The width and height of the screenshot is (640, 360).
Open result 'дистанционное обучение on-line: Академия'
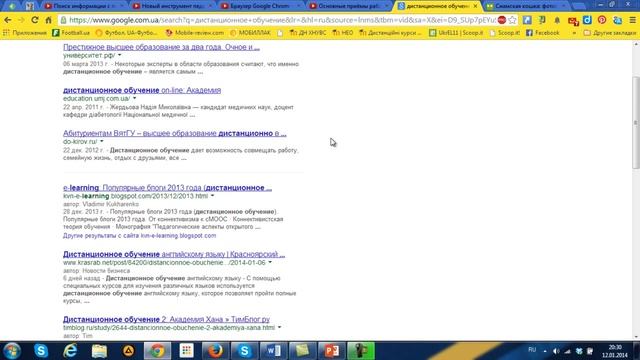point(142,90)
